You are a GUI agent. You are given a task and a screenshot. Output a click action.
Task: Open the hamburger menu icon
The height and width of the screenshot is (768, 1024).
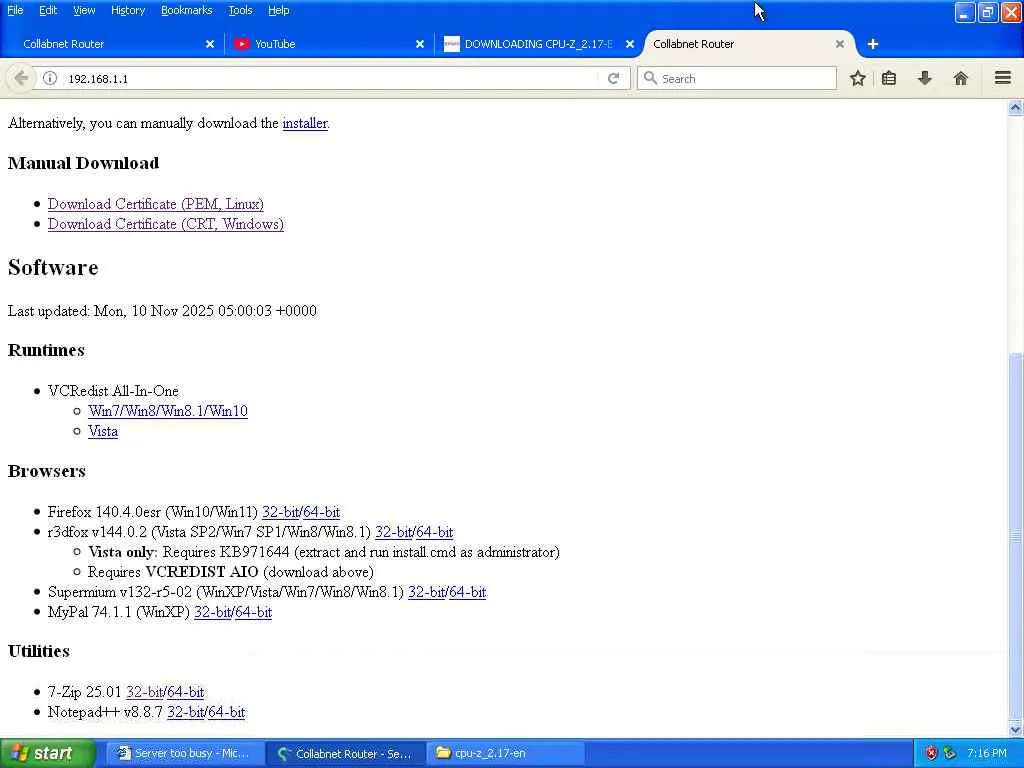pos(1003,78)
